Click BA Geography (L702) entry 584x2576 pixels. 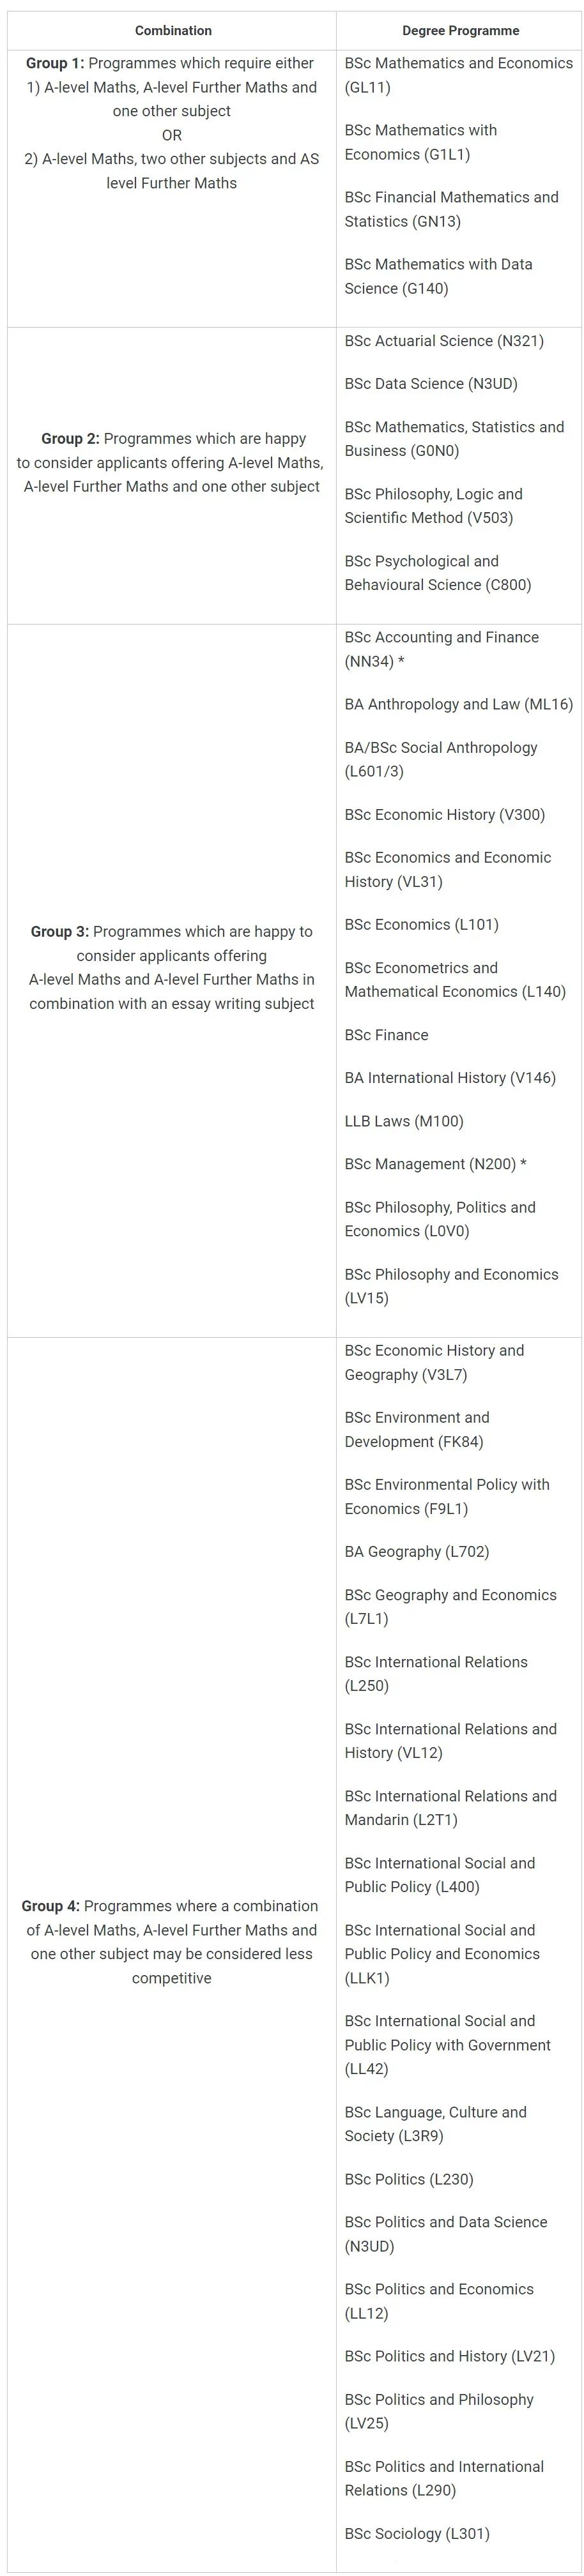pos(417,1552)
